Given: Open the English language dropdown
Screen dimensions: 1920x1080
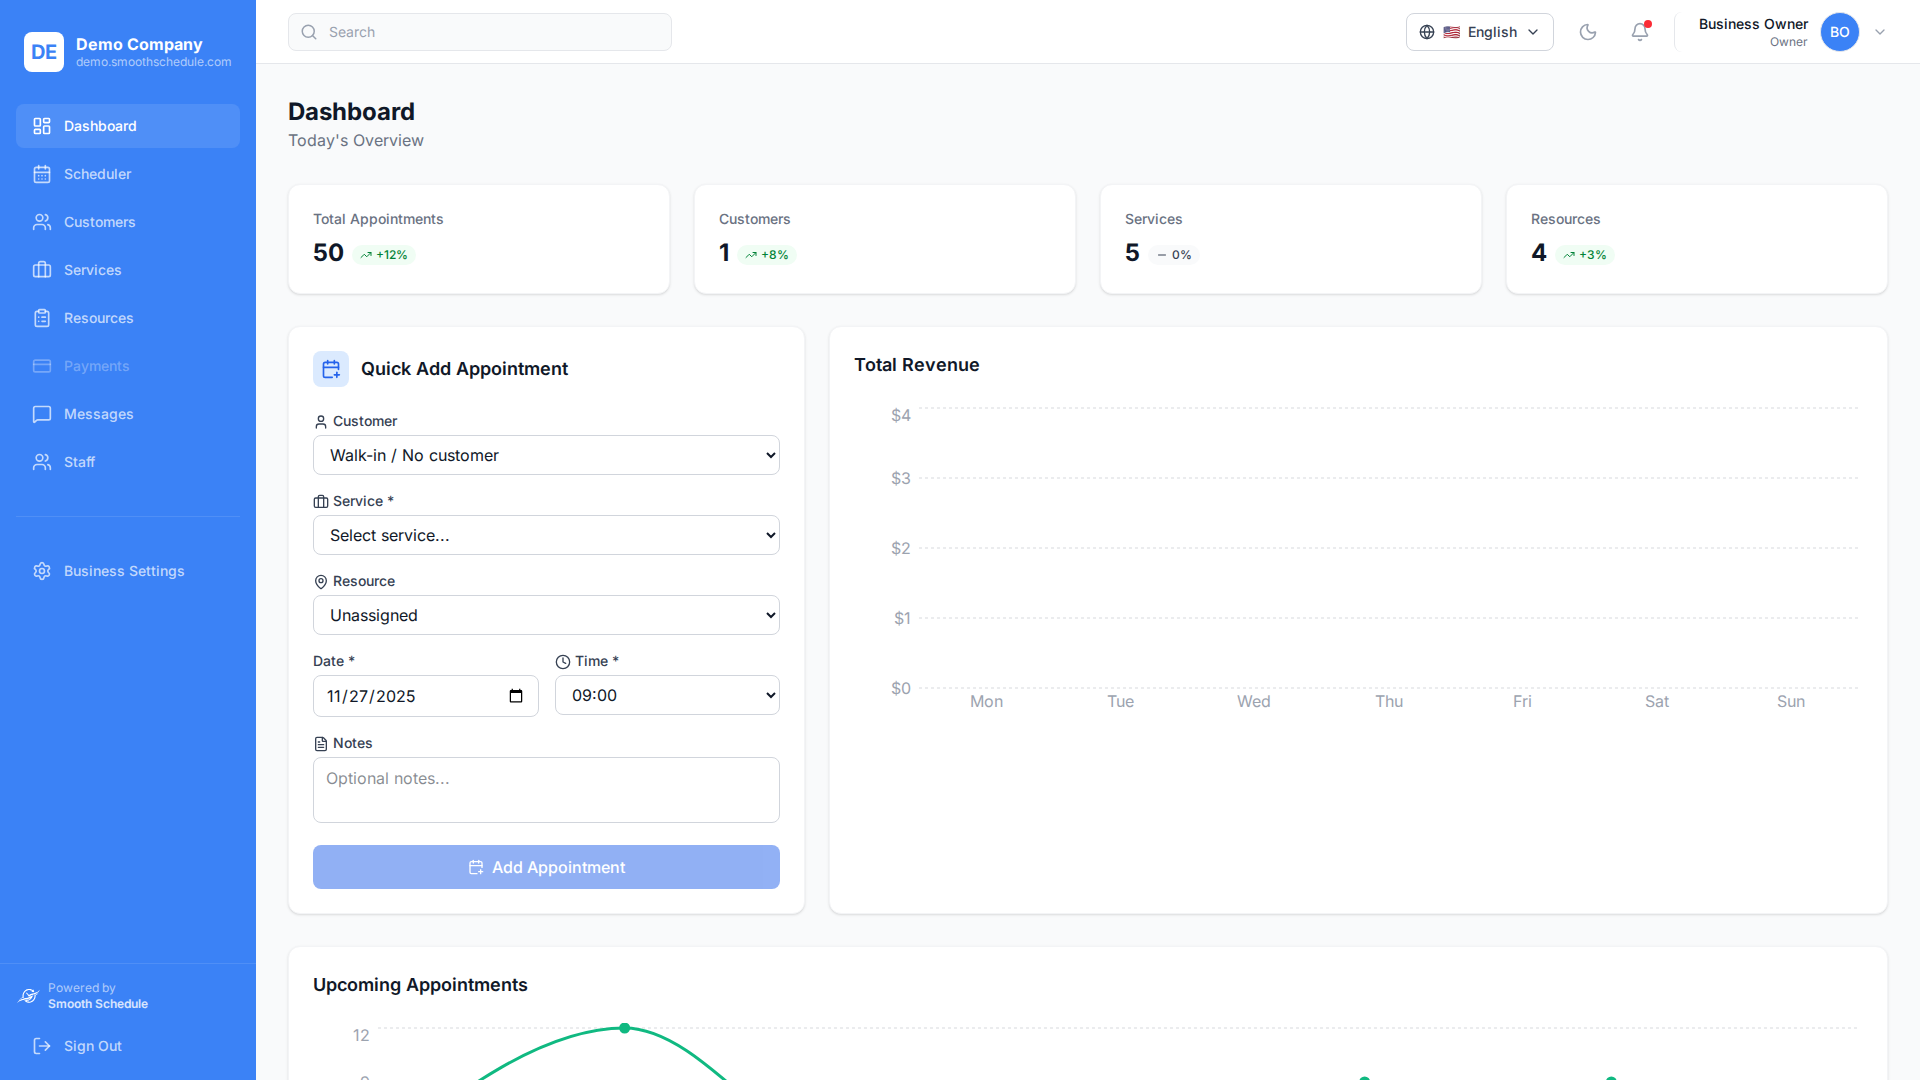Looking at the screenshot, I should (1479, 32).
